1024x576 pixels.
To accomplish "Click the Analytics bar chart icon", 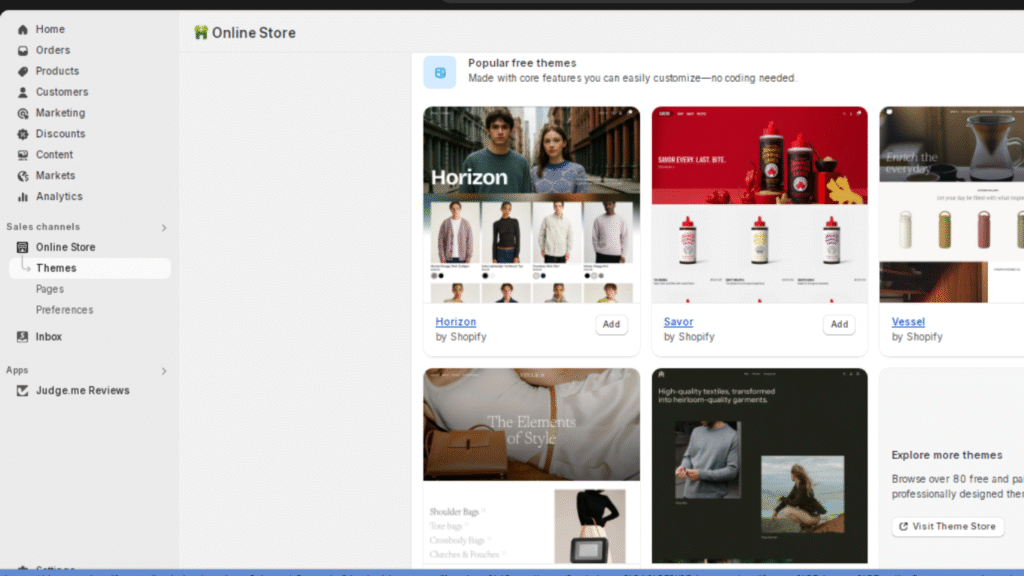I will [x=23, y=197].
